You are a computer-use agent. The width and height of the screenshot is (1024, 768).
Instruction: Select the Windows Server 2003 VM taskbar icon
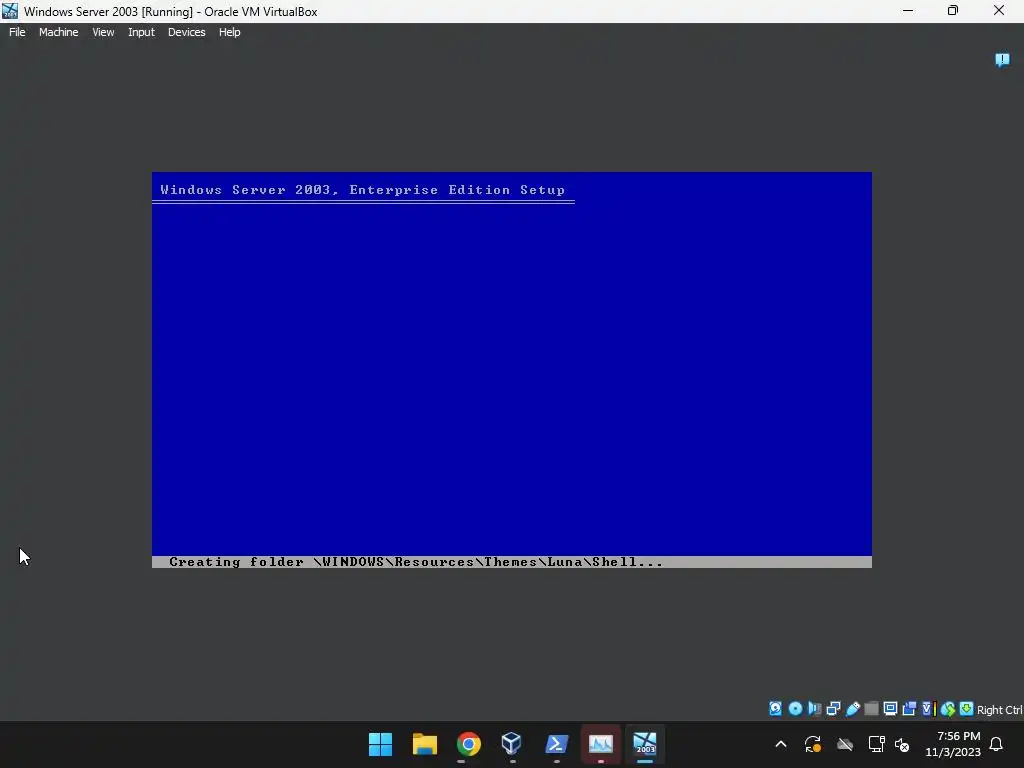pyautogui.click(x=645, y=744)
